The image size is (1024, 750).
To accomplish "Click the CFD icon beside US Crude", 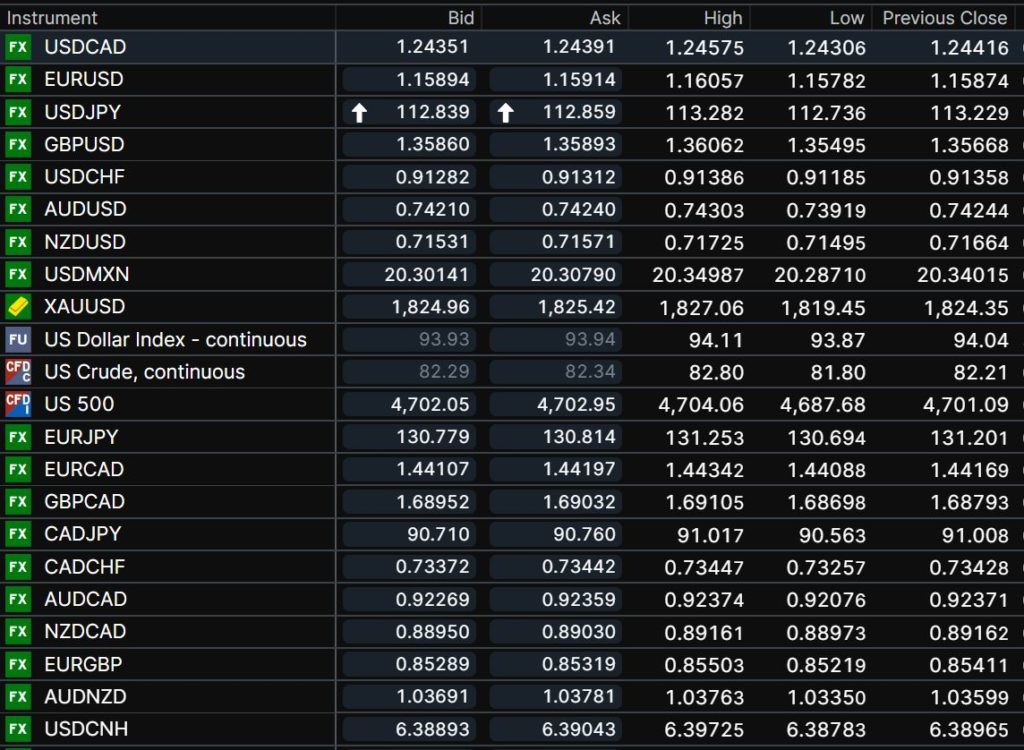I will (x=18, y=372).
